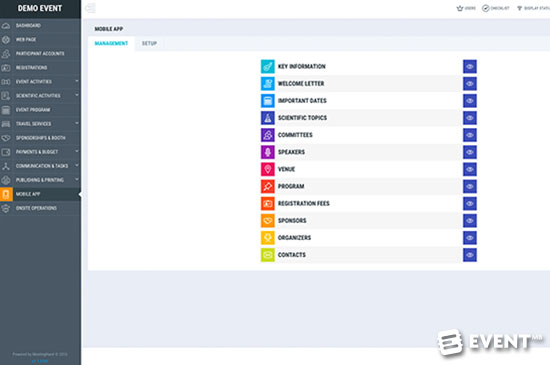Click the version link in sidebar footer
The image size is (550, 365).
coord(40,361)
